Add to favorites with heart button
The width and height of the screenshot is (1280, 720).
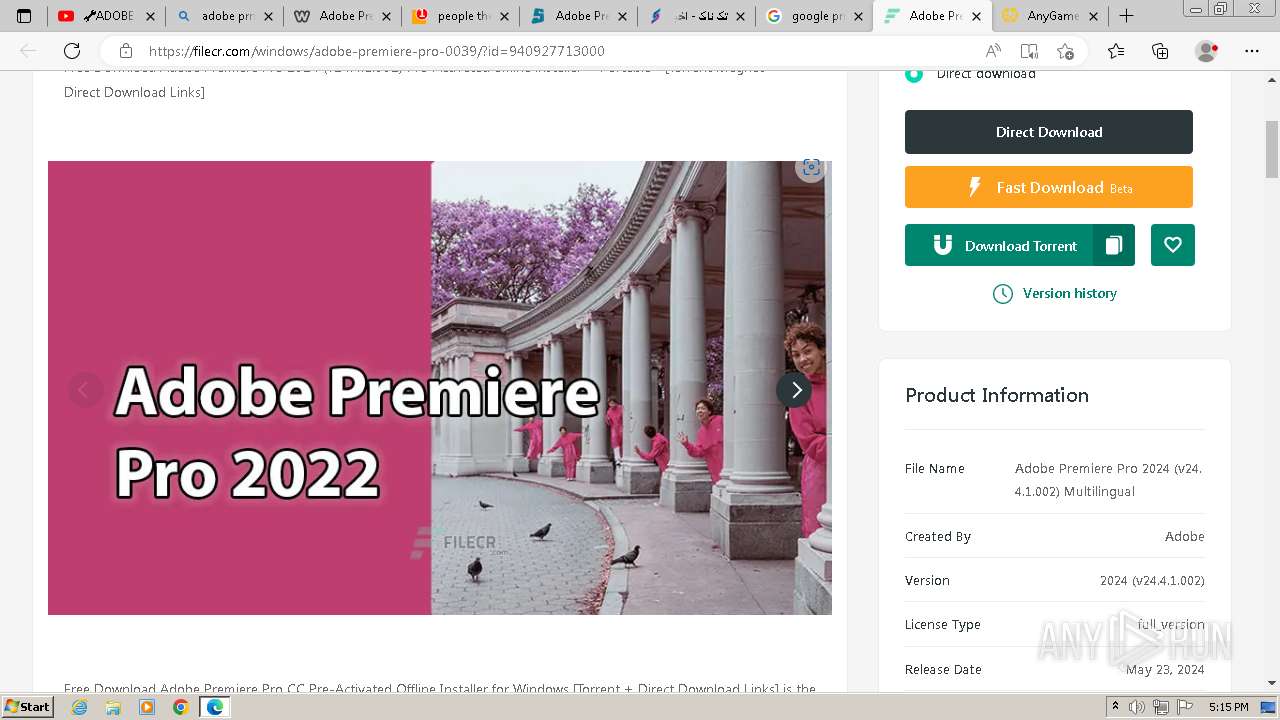tap(1173, 245)
